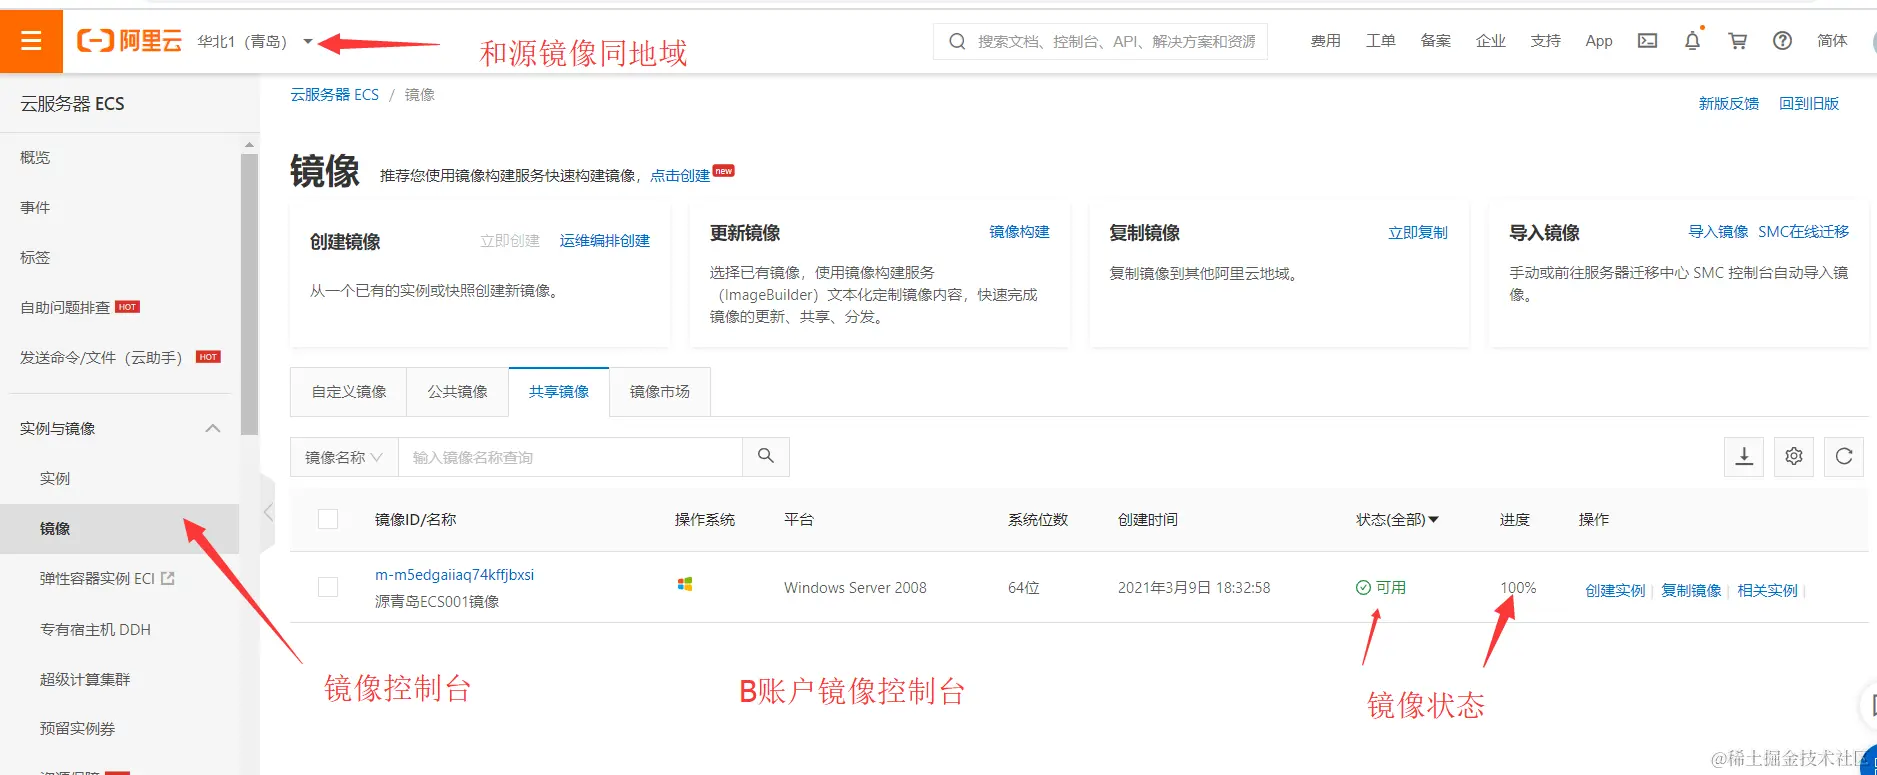This screenshot has height=775, width=1877.
Task: Open column settings gear icon
Action: pyautogui.click(x=1794, y=457)
